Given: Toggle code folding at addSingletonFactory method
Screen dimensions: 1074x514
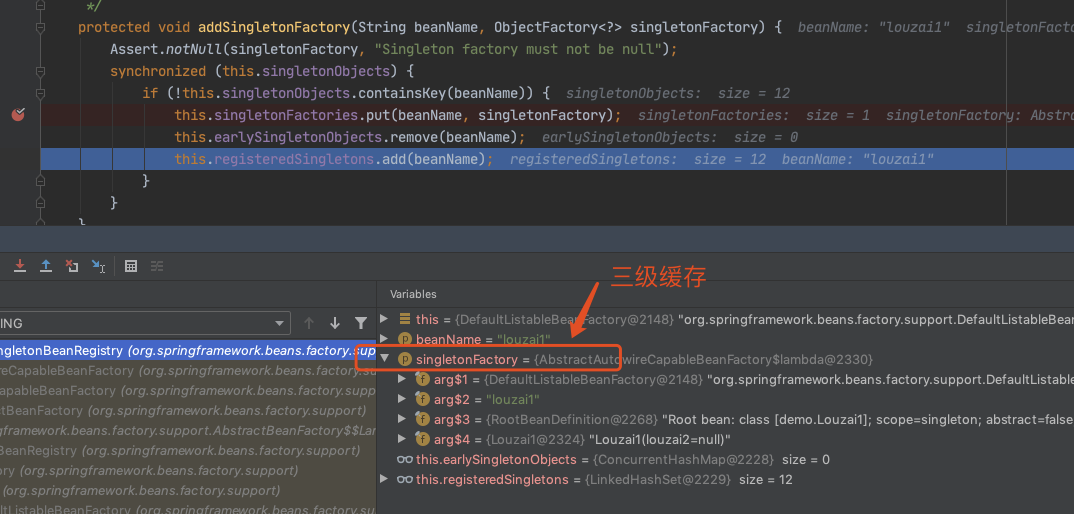Looking at the screenshot, I should pos(40,27).
